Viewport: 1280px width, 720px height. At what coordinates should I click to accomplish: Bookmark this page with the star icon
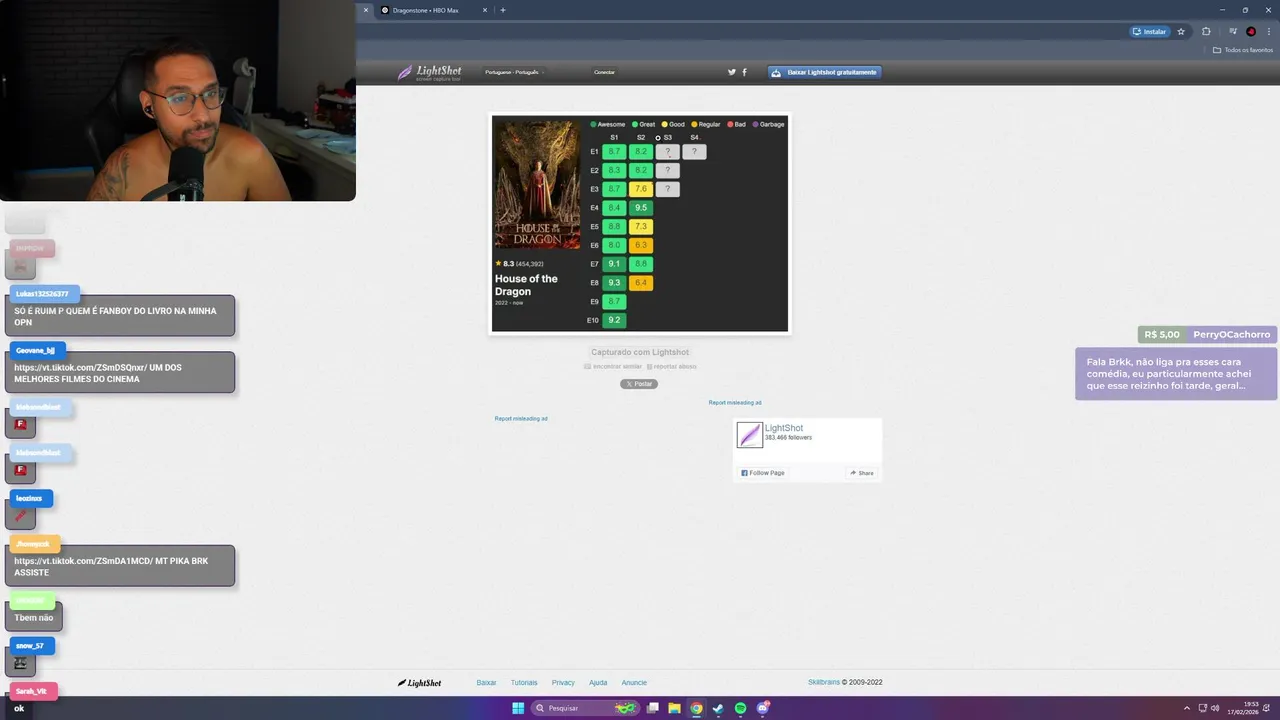(1181, 32)
